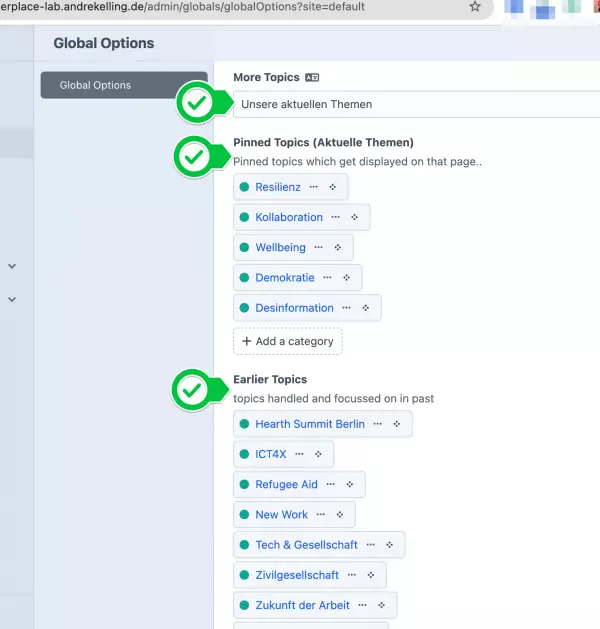Open the Tech & Gesellschaft category
The image size is (600, 629).
click(306, 545)
